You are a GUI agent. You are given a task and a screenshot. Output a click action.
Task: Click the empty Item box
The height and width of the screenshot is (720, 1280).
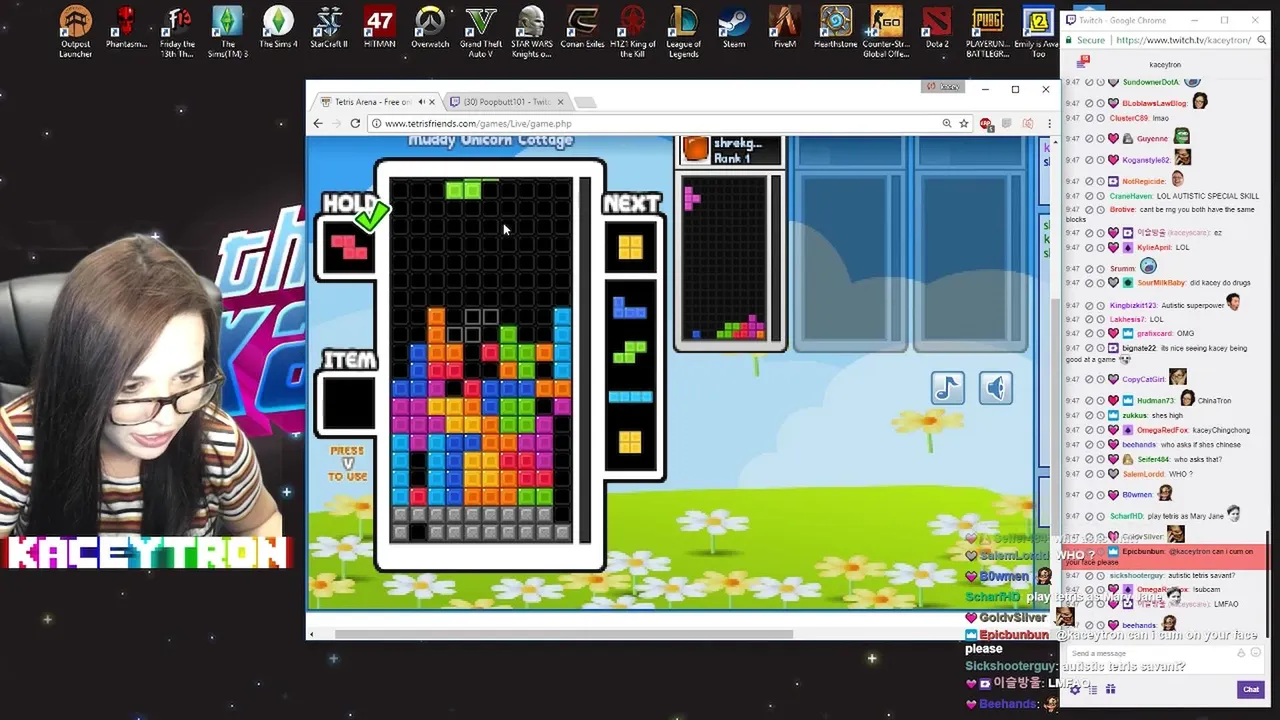348,404
